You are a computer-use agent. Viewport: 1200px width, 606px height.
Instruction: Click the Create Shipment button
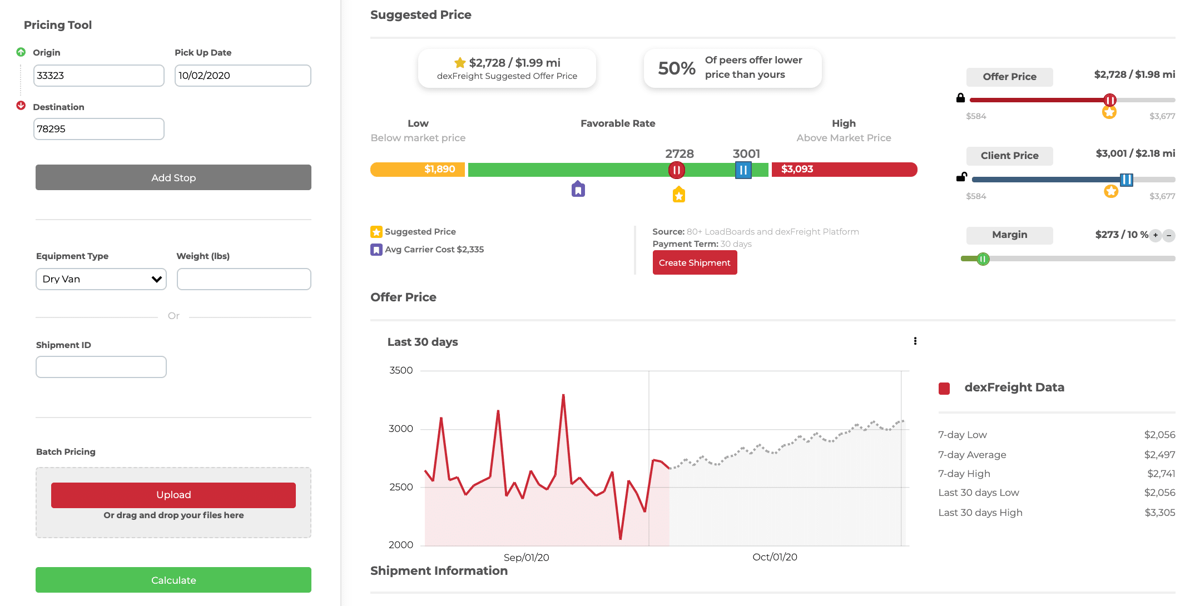click(694, 263)
